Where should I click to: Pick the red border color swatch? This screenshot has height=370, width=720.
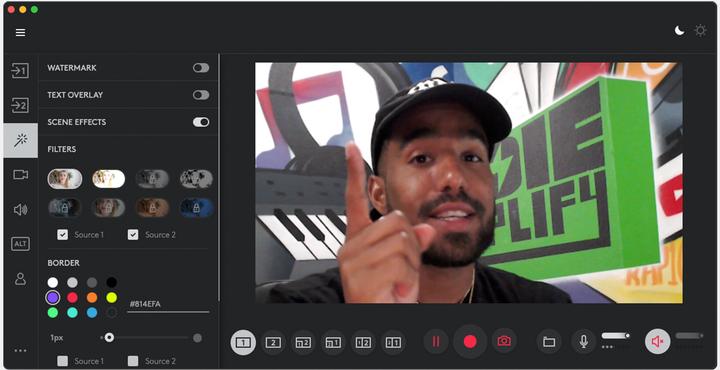73,297
